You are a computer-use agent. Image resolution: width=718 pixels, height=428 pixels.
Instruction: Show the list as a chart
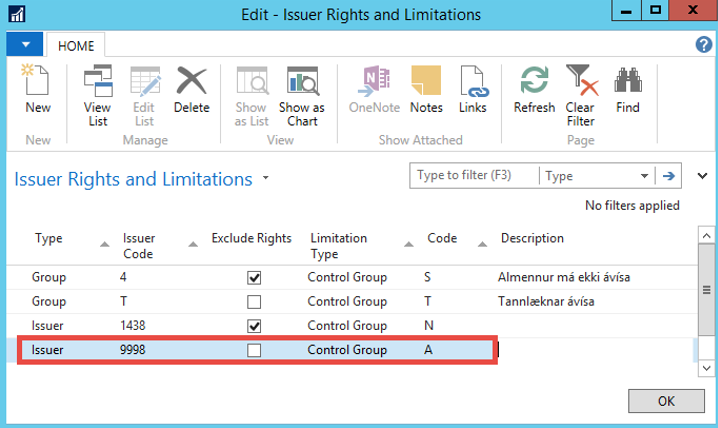pos(301,90)
